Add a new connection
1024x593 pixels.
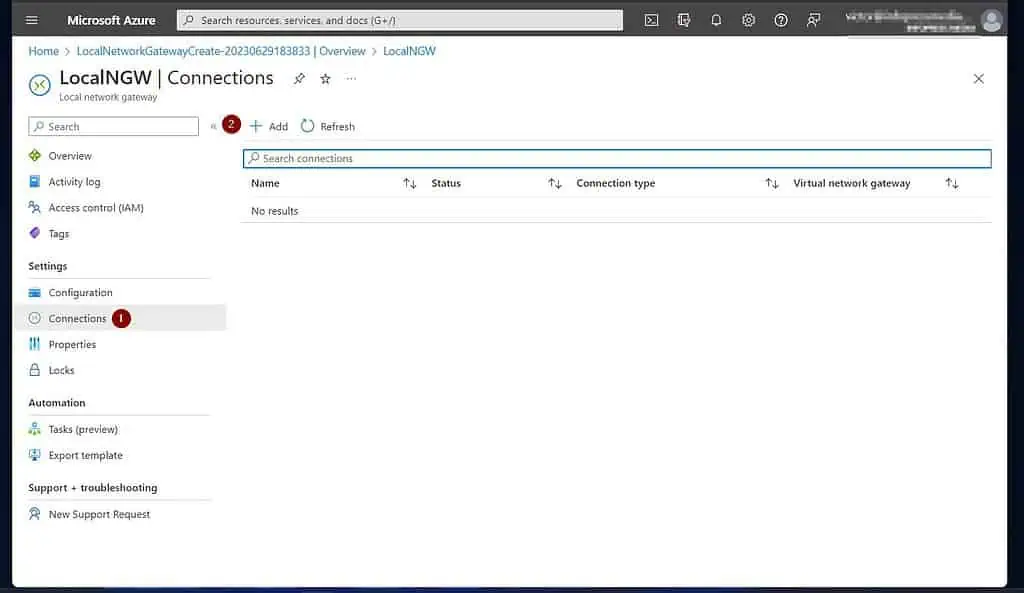[x=269, y=127]
